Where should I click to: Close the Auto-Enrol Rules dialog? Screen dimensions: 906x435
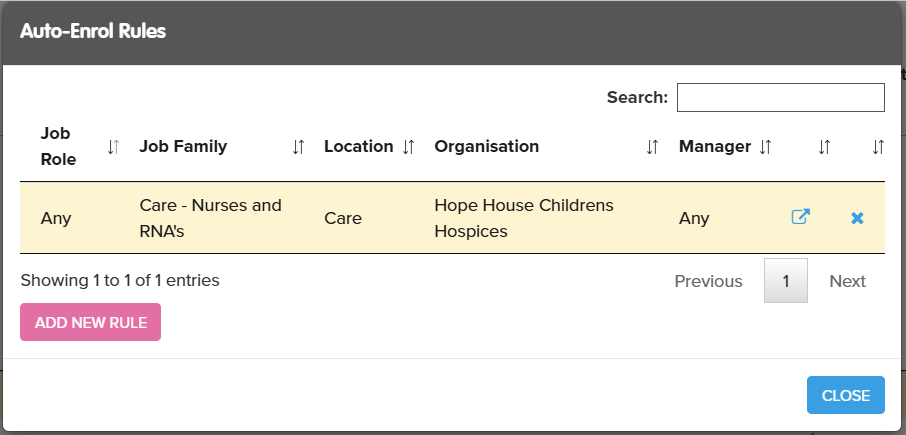[845, 395]
